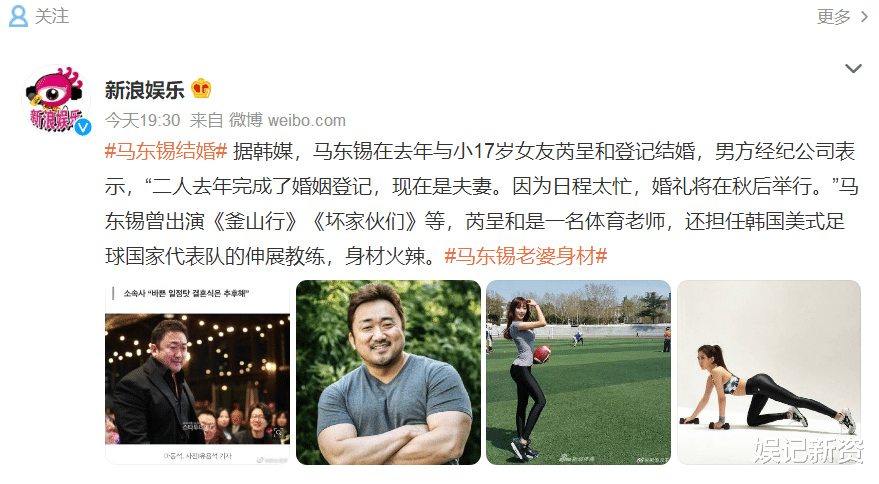Click the follow person icon beside 关注
Viewport: 879px width, 484px height.
coord(18,16)
